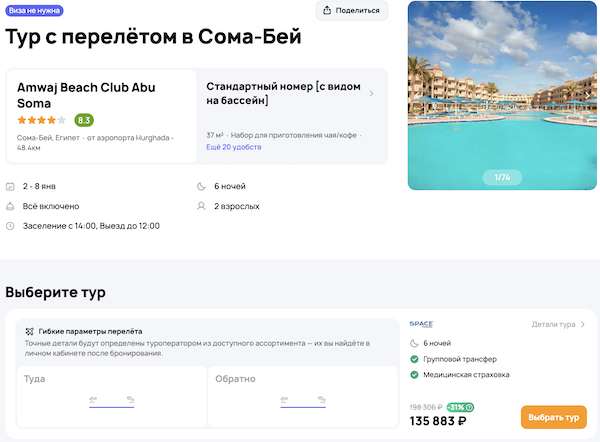Show Ещё 20 удобств amenities list
600x442 pixels.
pos(233,147)
